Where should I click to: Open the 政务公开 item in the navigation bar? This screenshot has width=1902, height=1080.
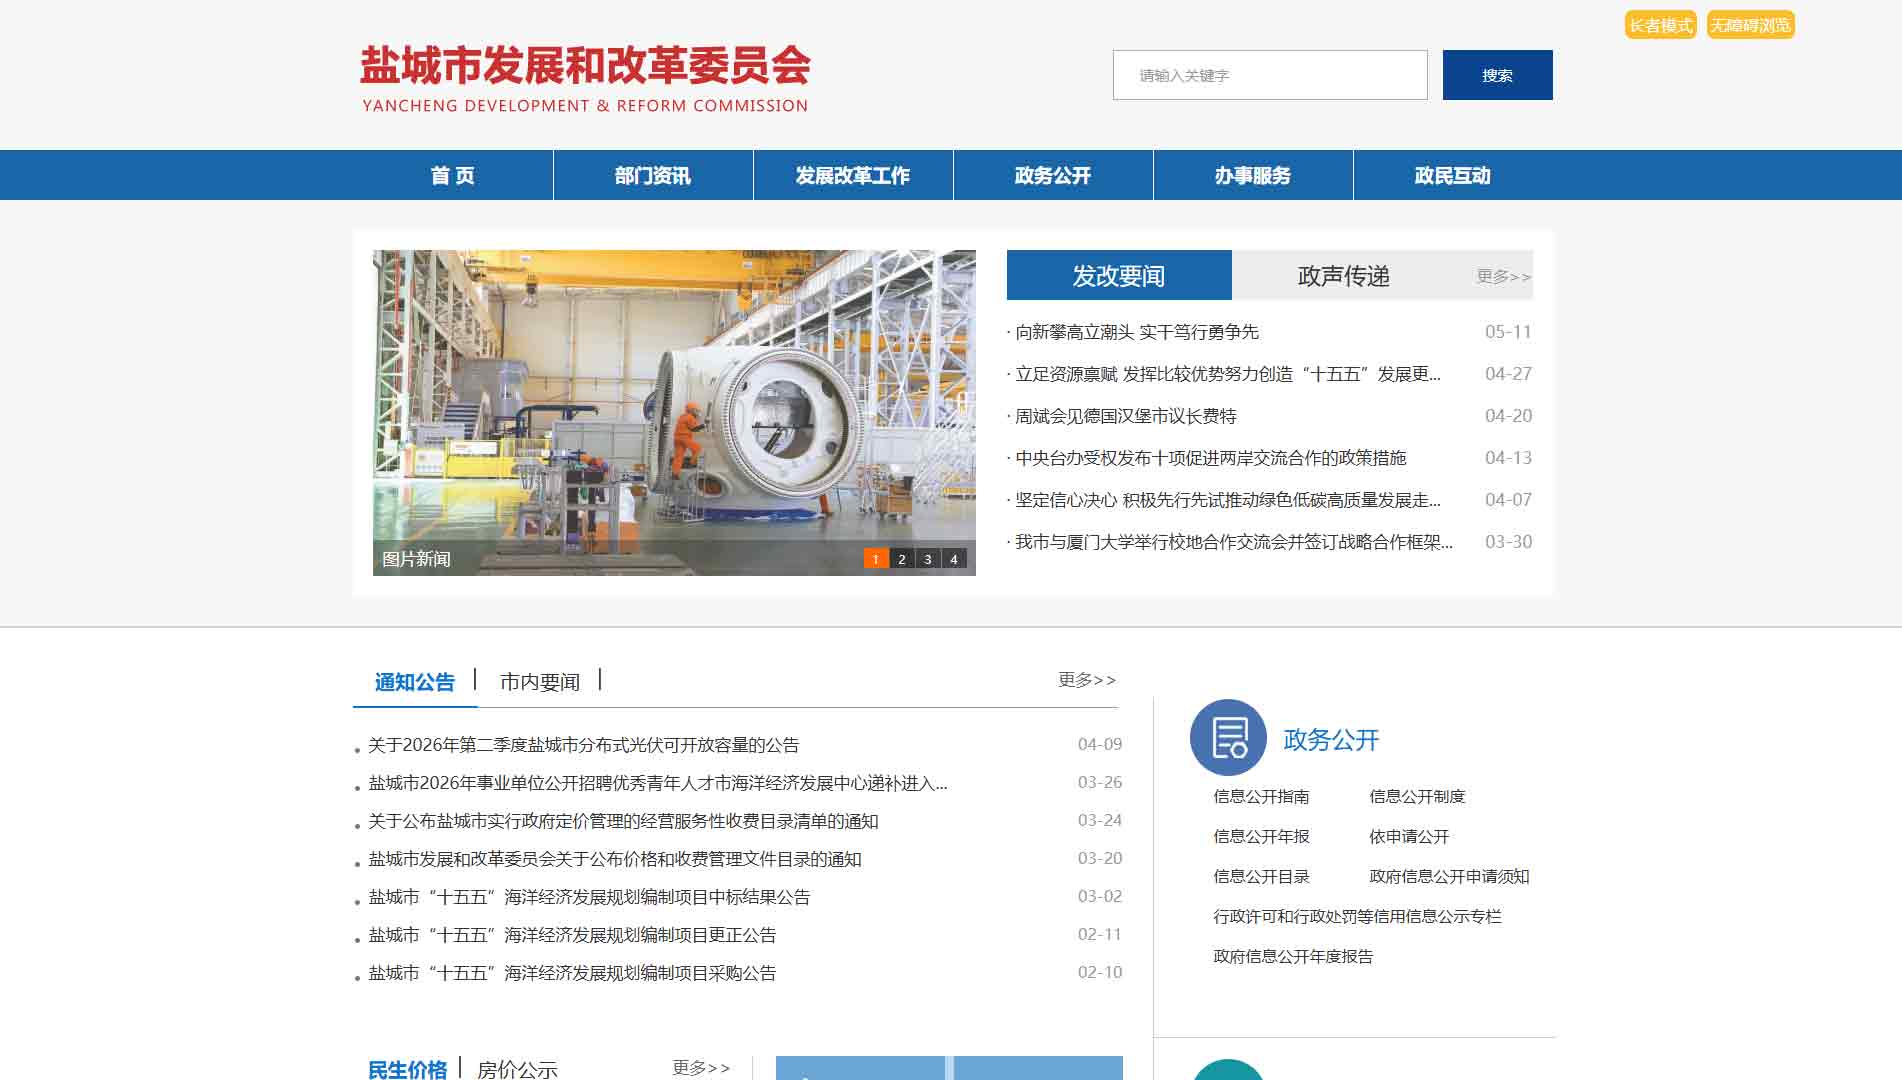coord(1053,175)
